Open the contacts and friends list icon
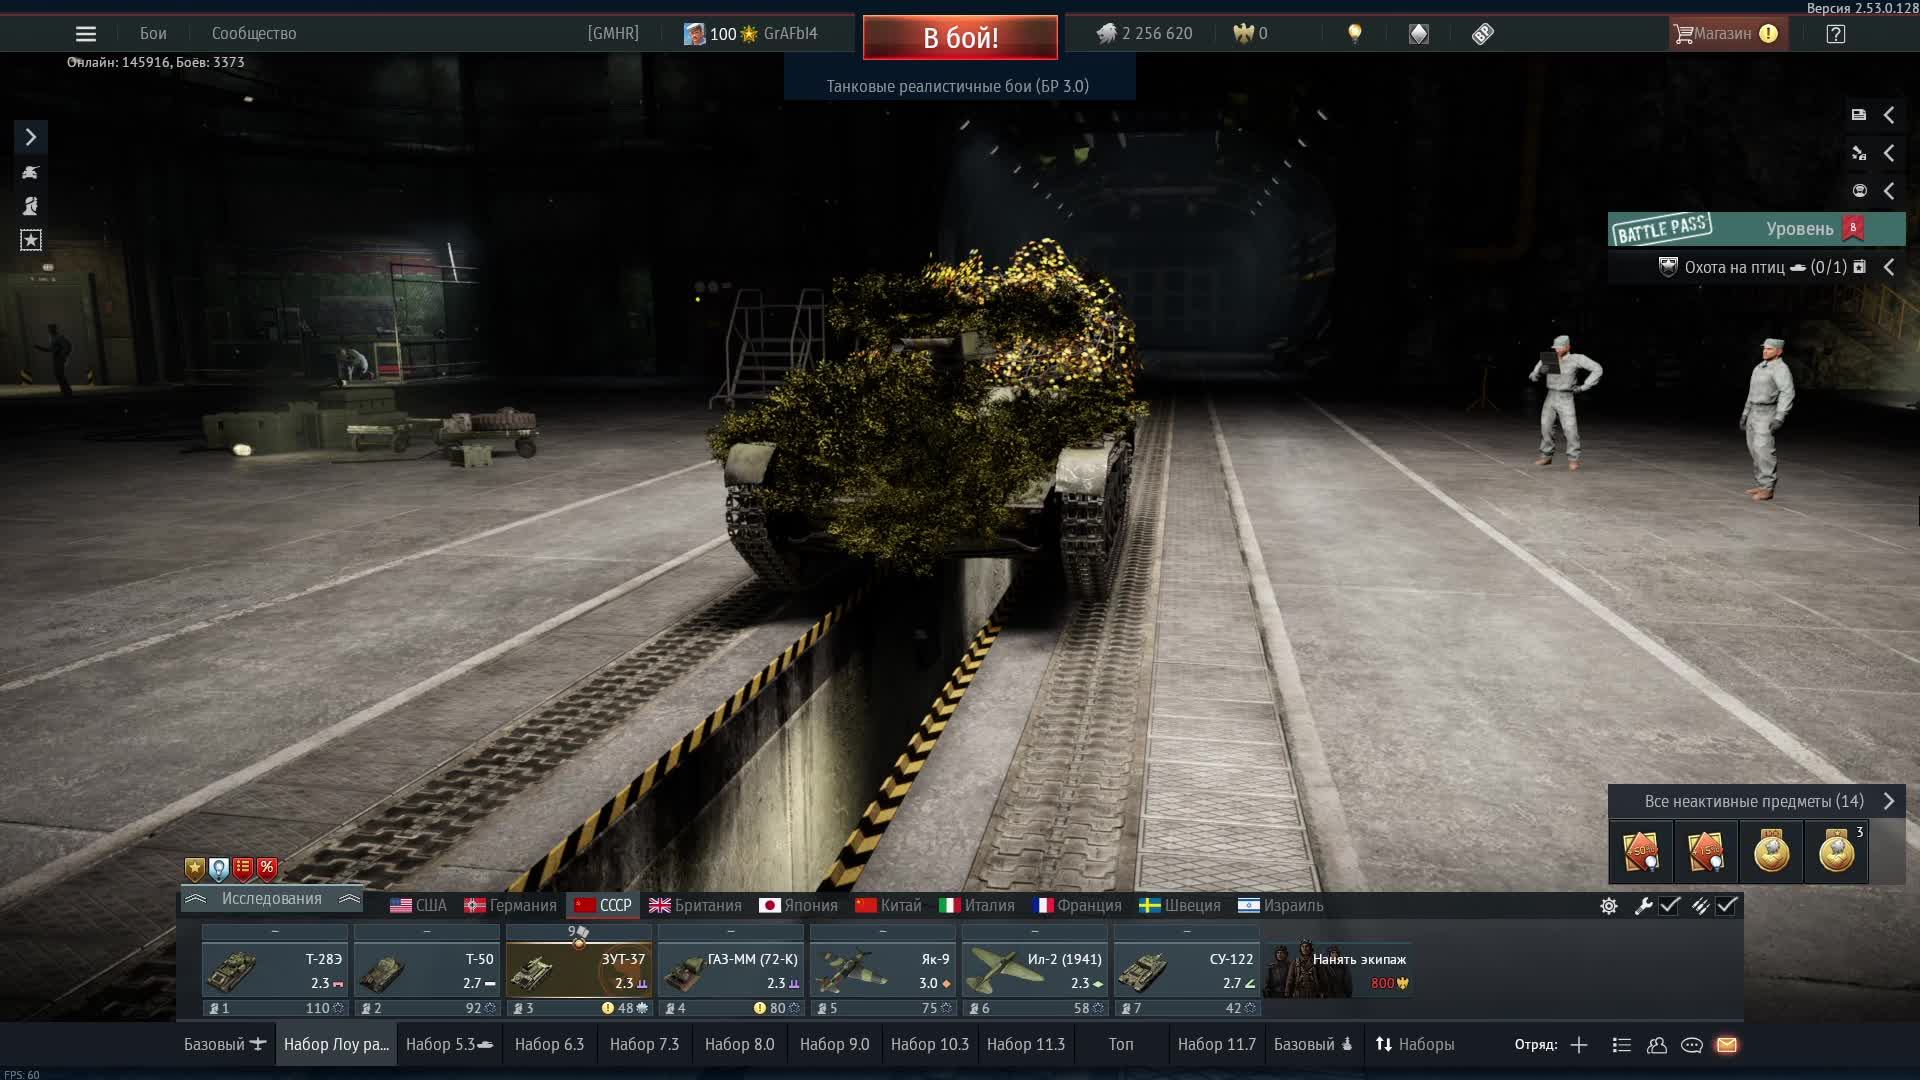Image resolution: width=1920 pixels, height=1080 pixels. click(x=1657, y=1045)
